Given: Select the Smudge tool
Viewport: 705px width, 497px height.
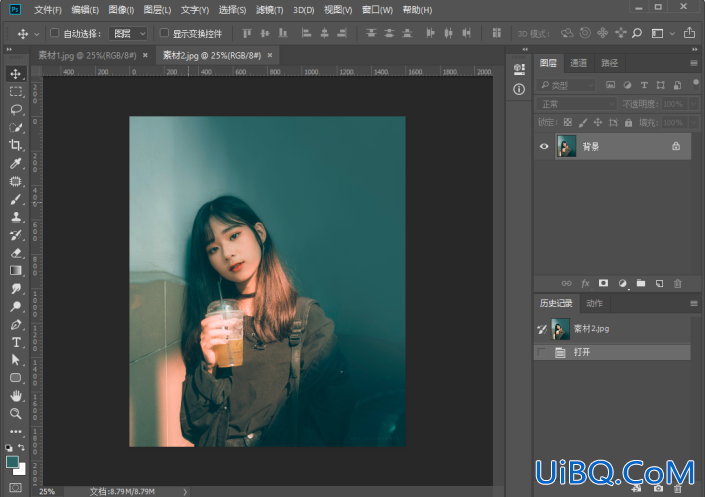Looking at the screenshot, I should [16, 288].
